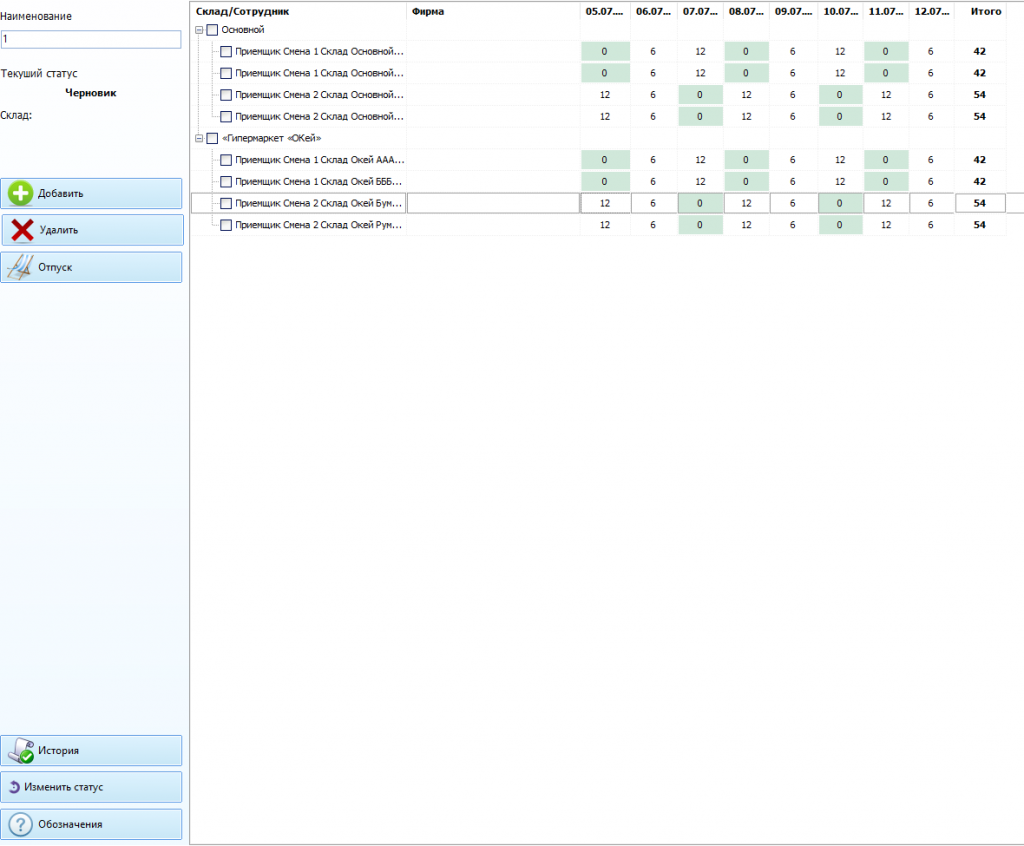Click the 06.07 date column header
Viewport: 1024px width, 846px height.
653,11
